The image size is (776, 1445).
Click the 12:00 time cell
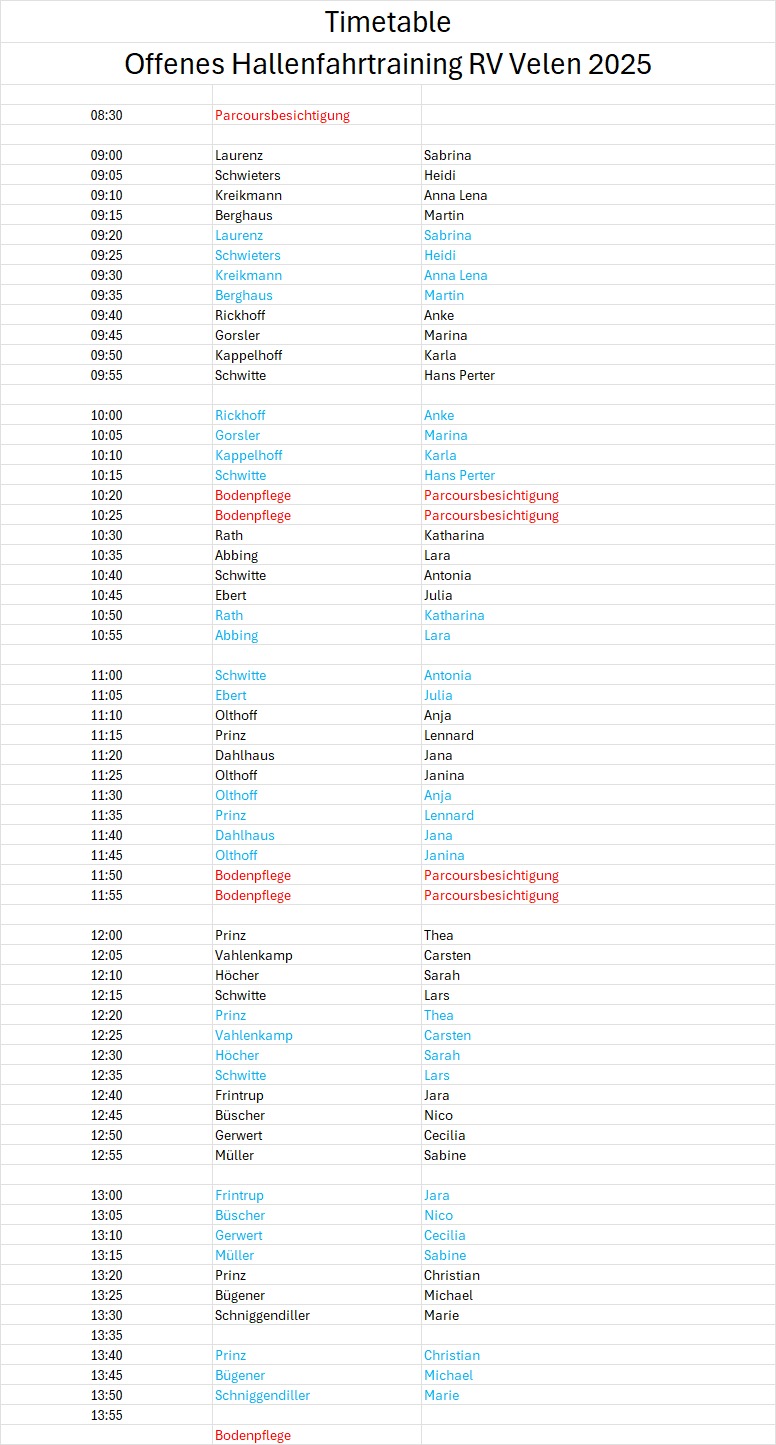click(x=106, y=935)
